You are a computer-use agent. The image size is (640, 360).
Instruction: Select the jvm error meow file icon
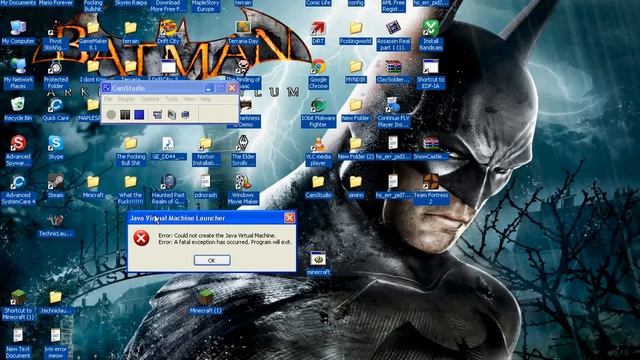click(56, 343)
